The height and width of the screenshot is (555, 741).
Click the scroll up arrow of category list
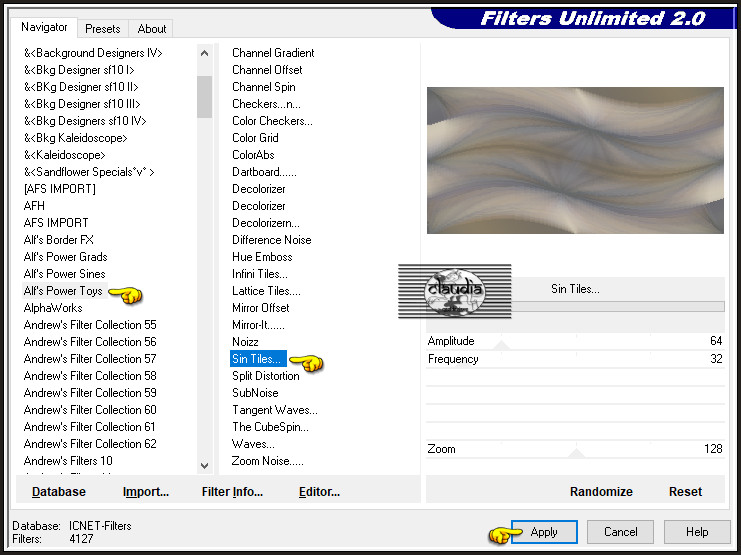(x=205, y=53)
